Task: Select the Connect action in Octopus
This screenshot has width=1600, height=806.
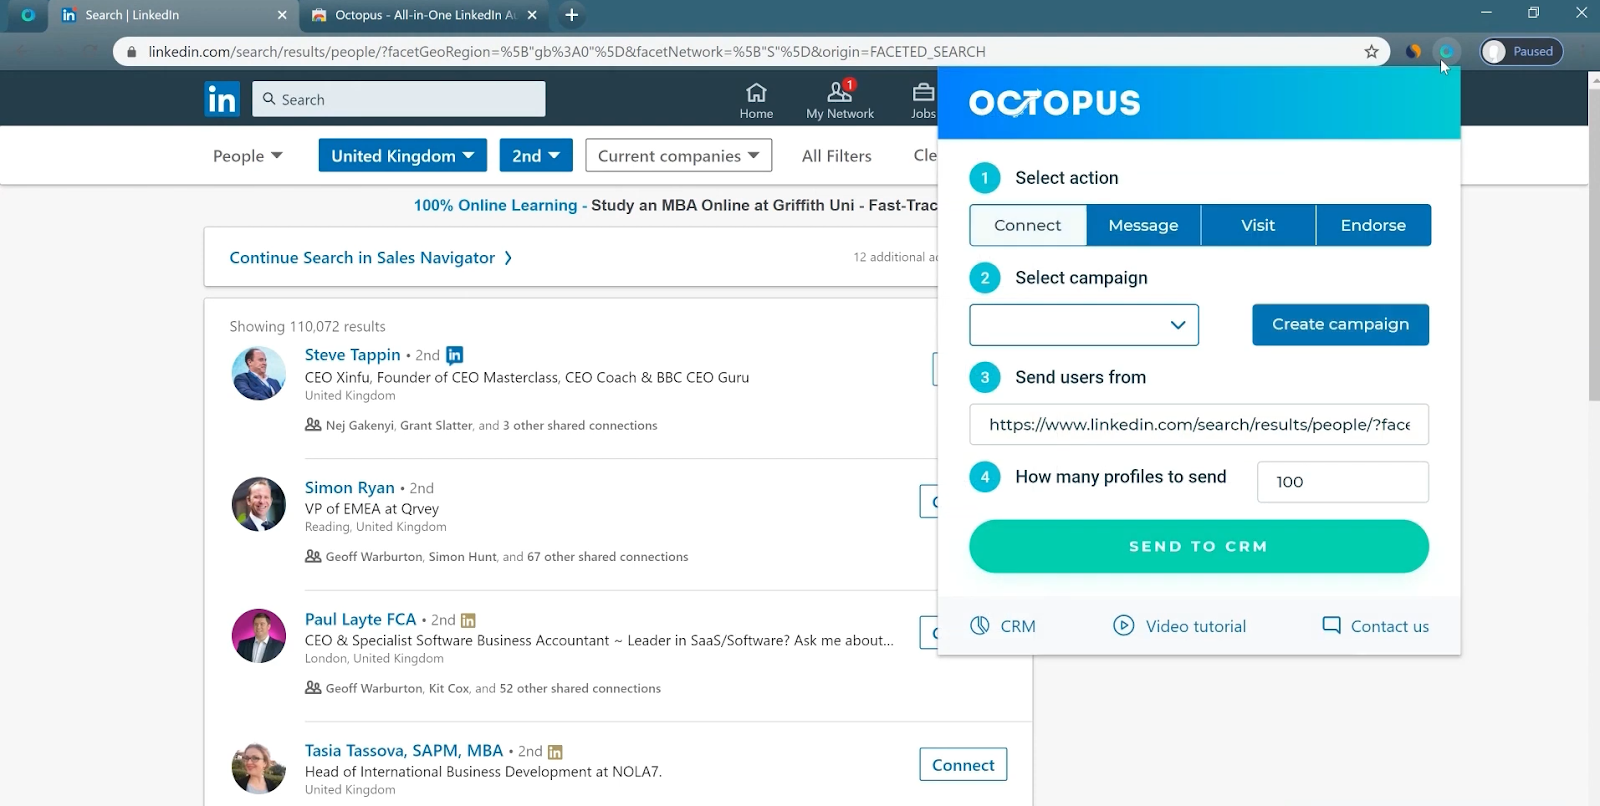Action: 1028,225
